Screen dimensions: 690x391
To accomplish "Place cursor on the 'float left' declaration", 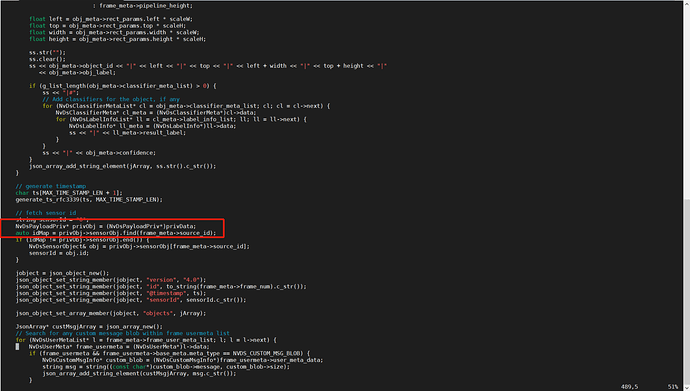I will click(x=111, y=19).
